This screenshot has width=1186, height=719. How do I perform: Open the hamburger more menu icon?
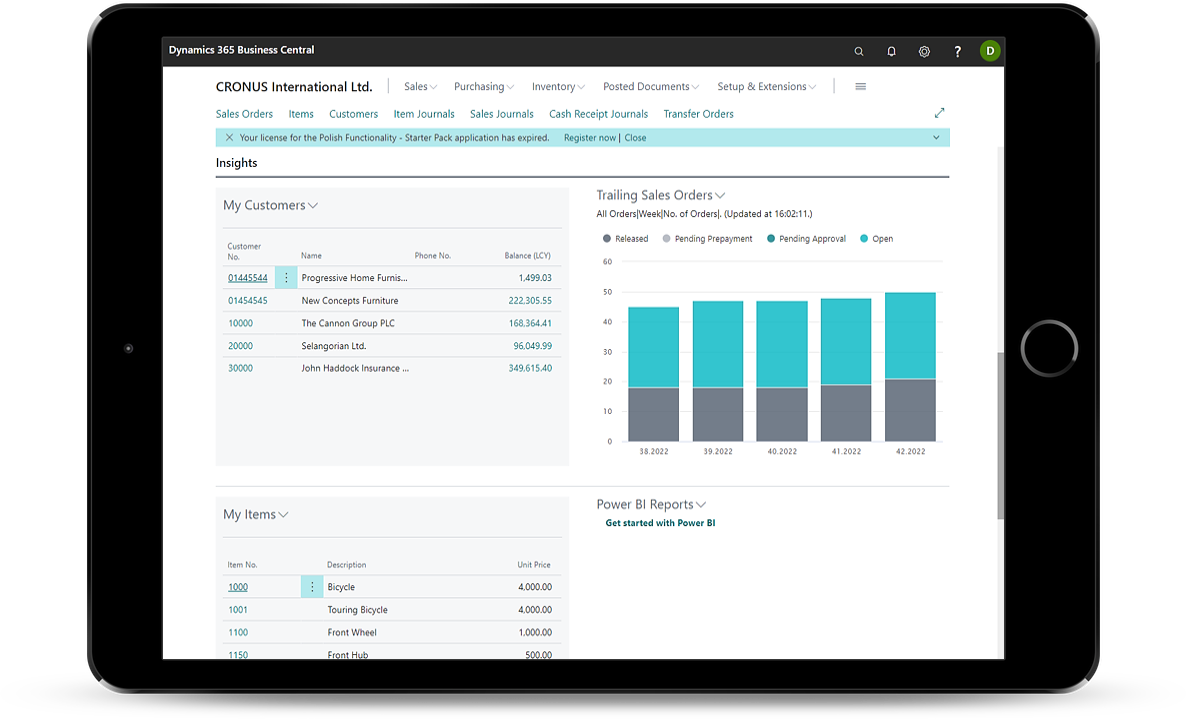[861, 86]
